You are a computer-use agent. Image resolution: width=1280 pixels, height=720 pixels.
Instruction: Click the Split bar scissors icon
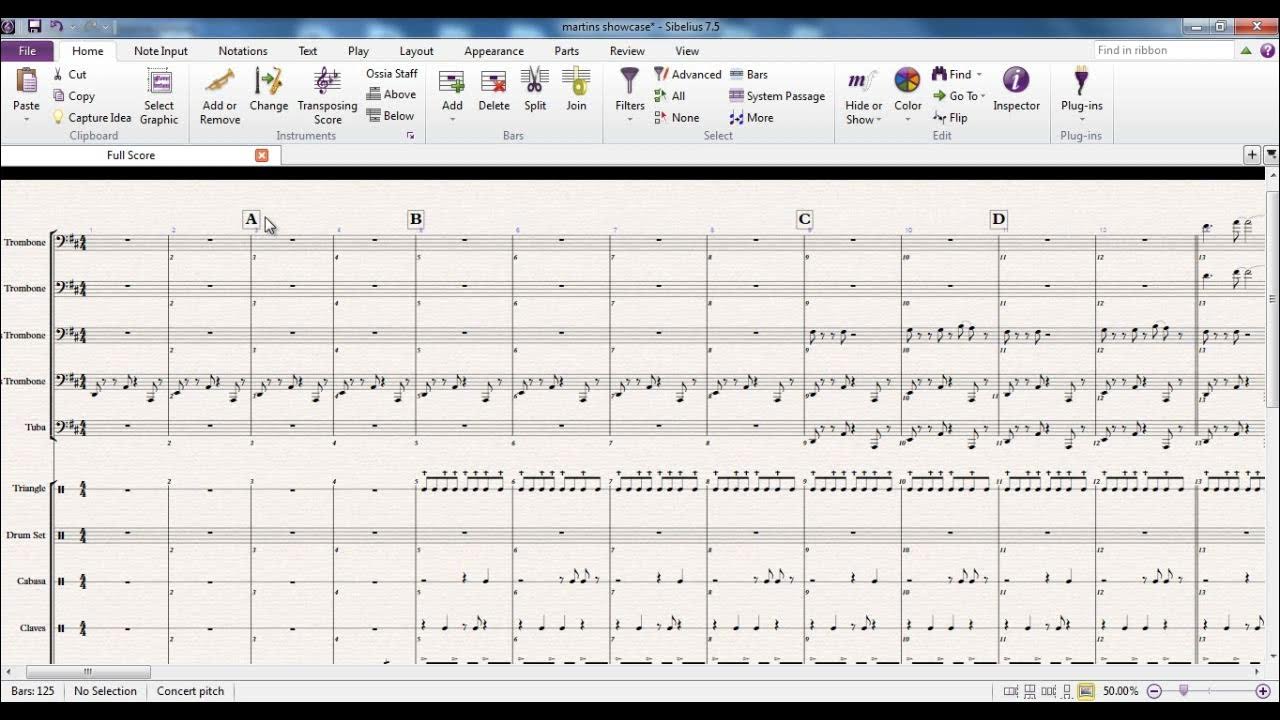[535, 82]
